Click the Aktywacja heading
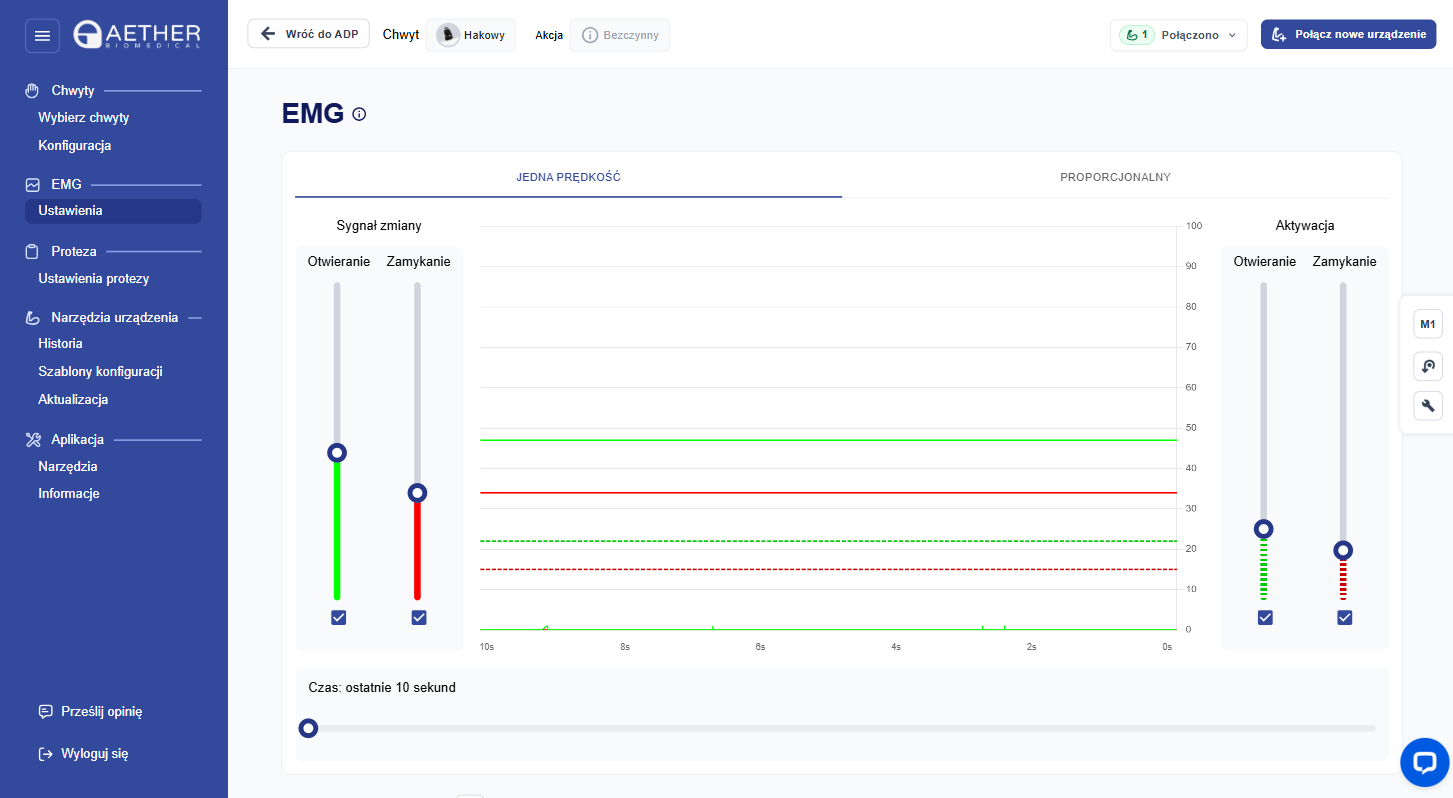 1305,225
